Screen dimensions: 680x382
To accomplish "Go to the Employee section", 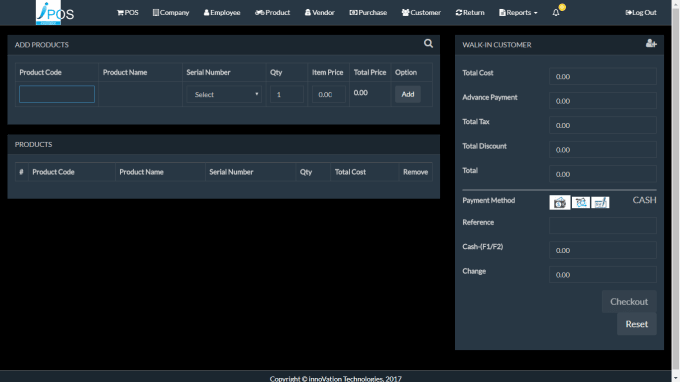I will coord(222,13).
